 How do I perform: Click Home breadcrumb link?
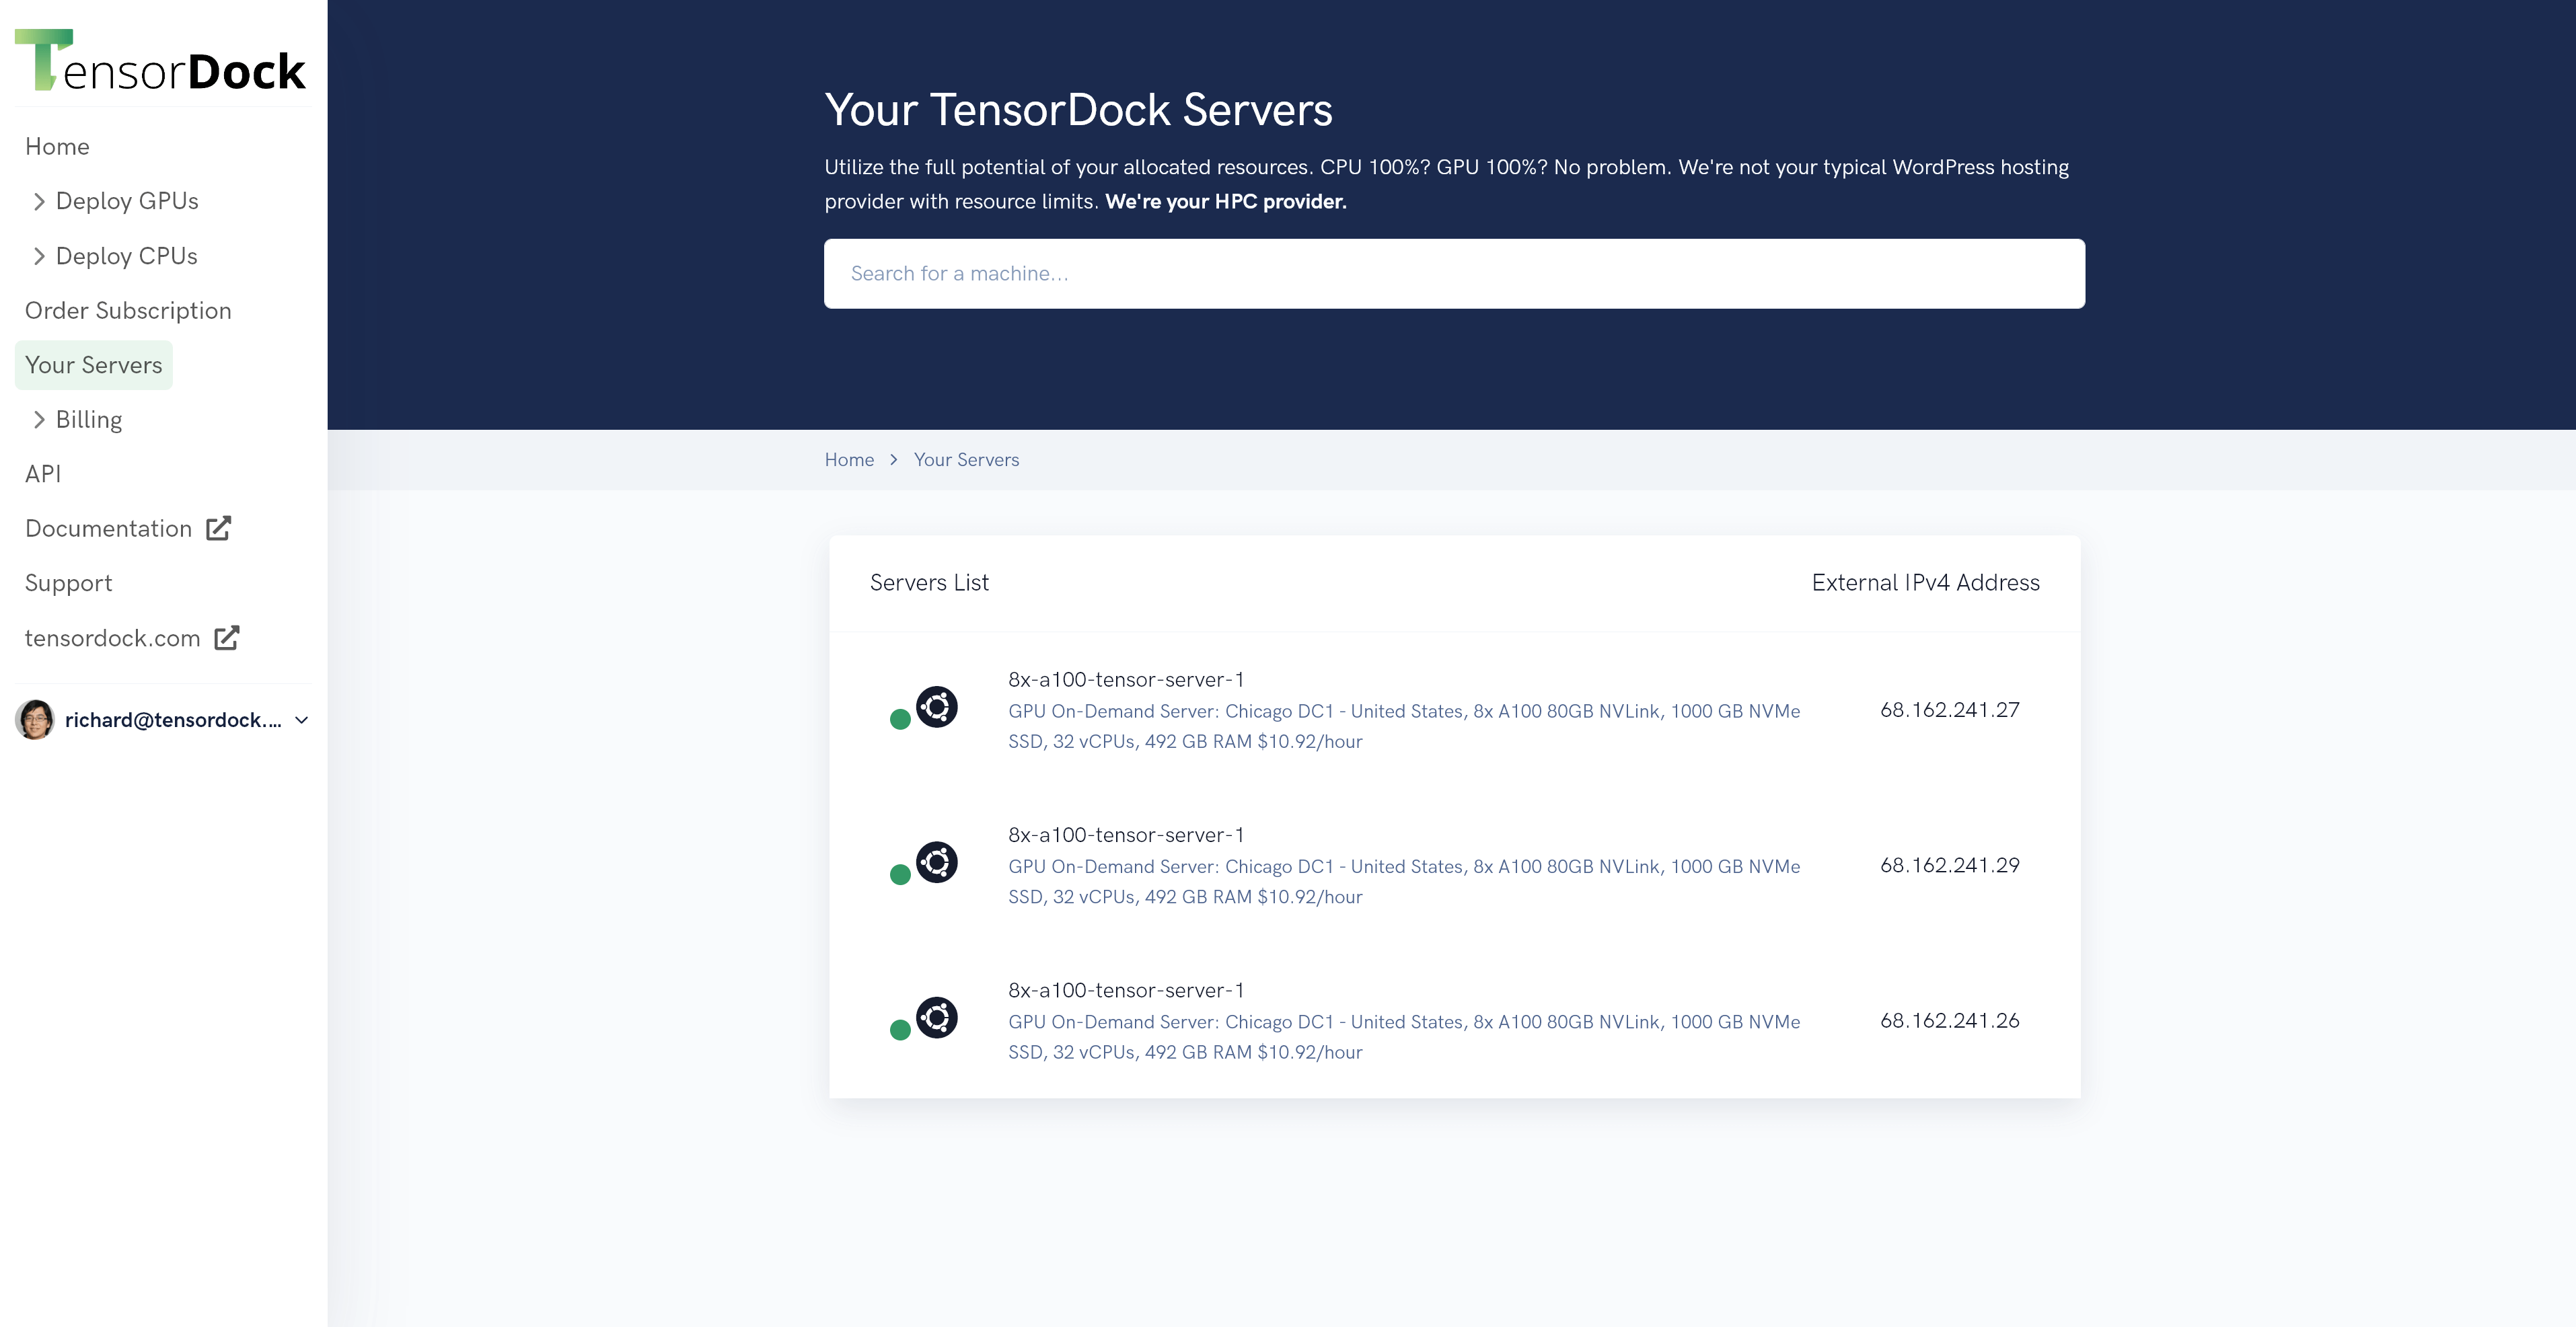point(849,460)
